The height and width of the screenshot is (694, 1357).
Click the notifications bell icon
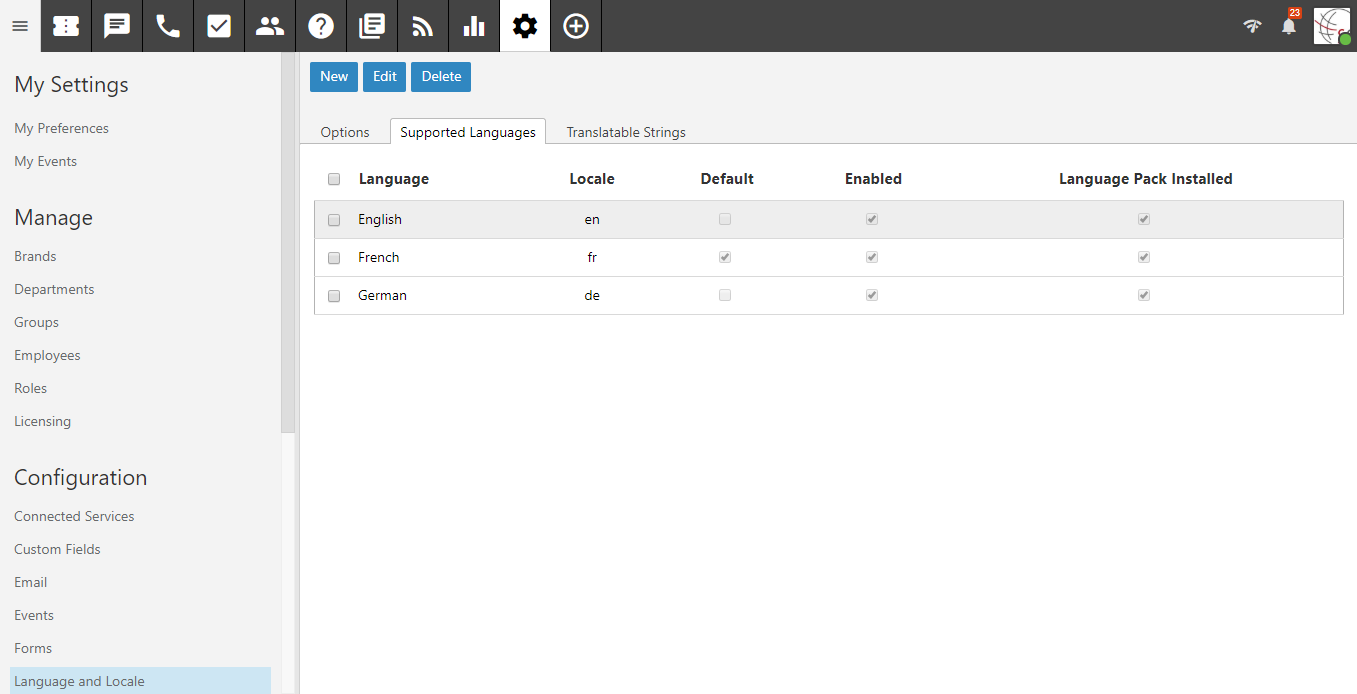pos(1289,27)
